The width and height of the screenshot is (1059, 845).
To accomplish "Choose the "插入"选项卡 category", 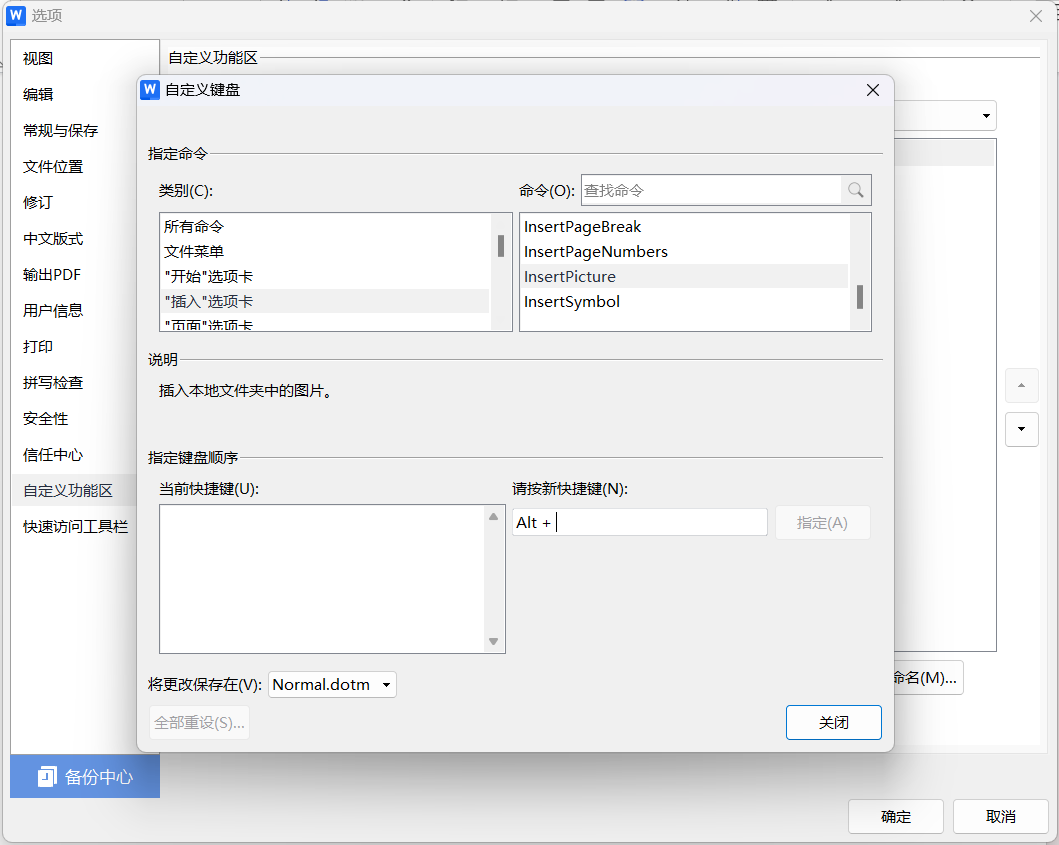I will tap(325, 301).
